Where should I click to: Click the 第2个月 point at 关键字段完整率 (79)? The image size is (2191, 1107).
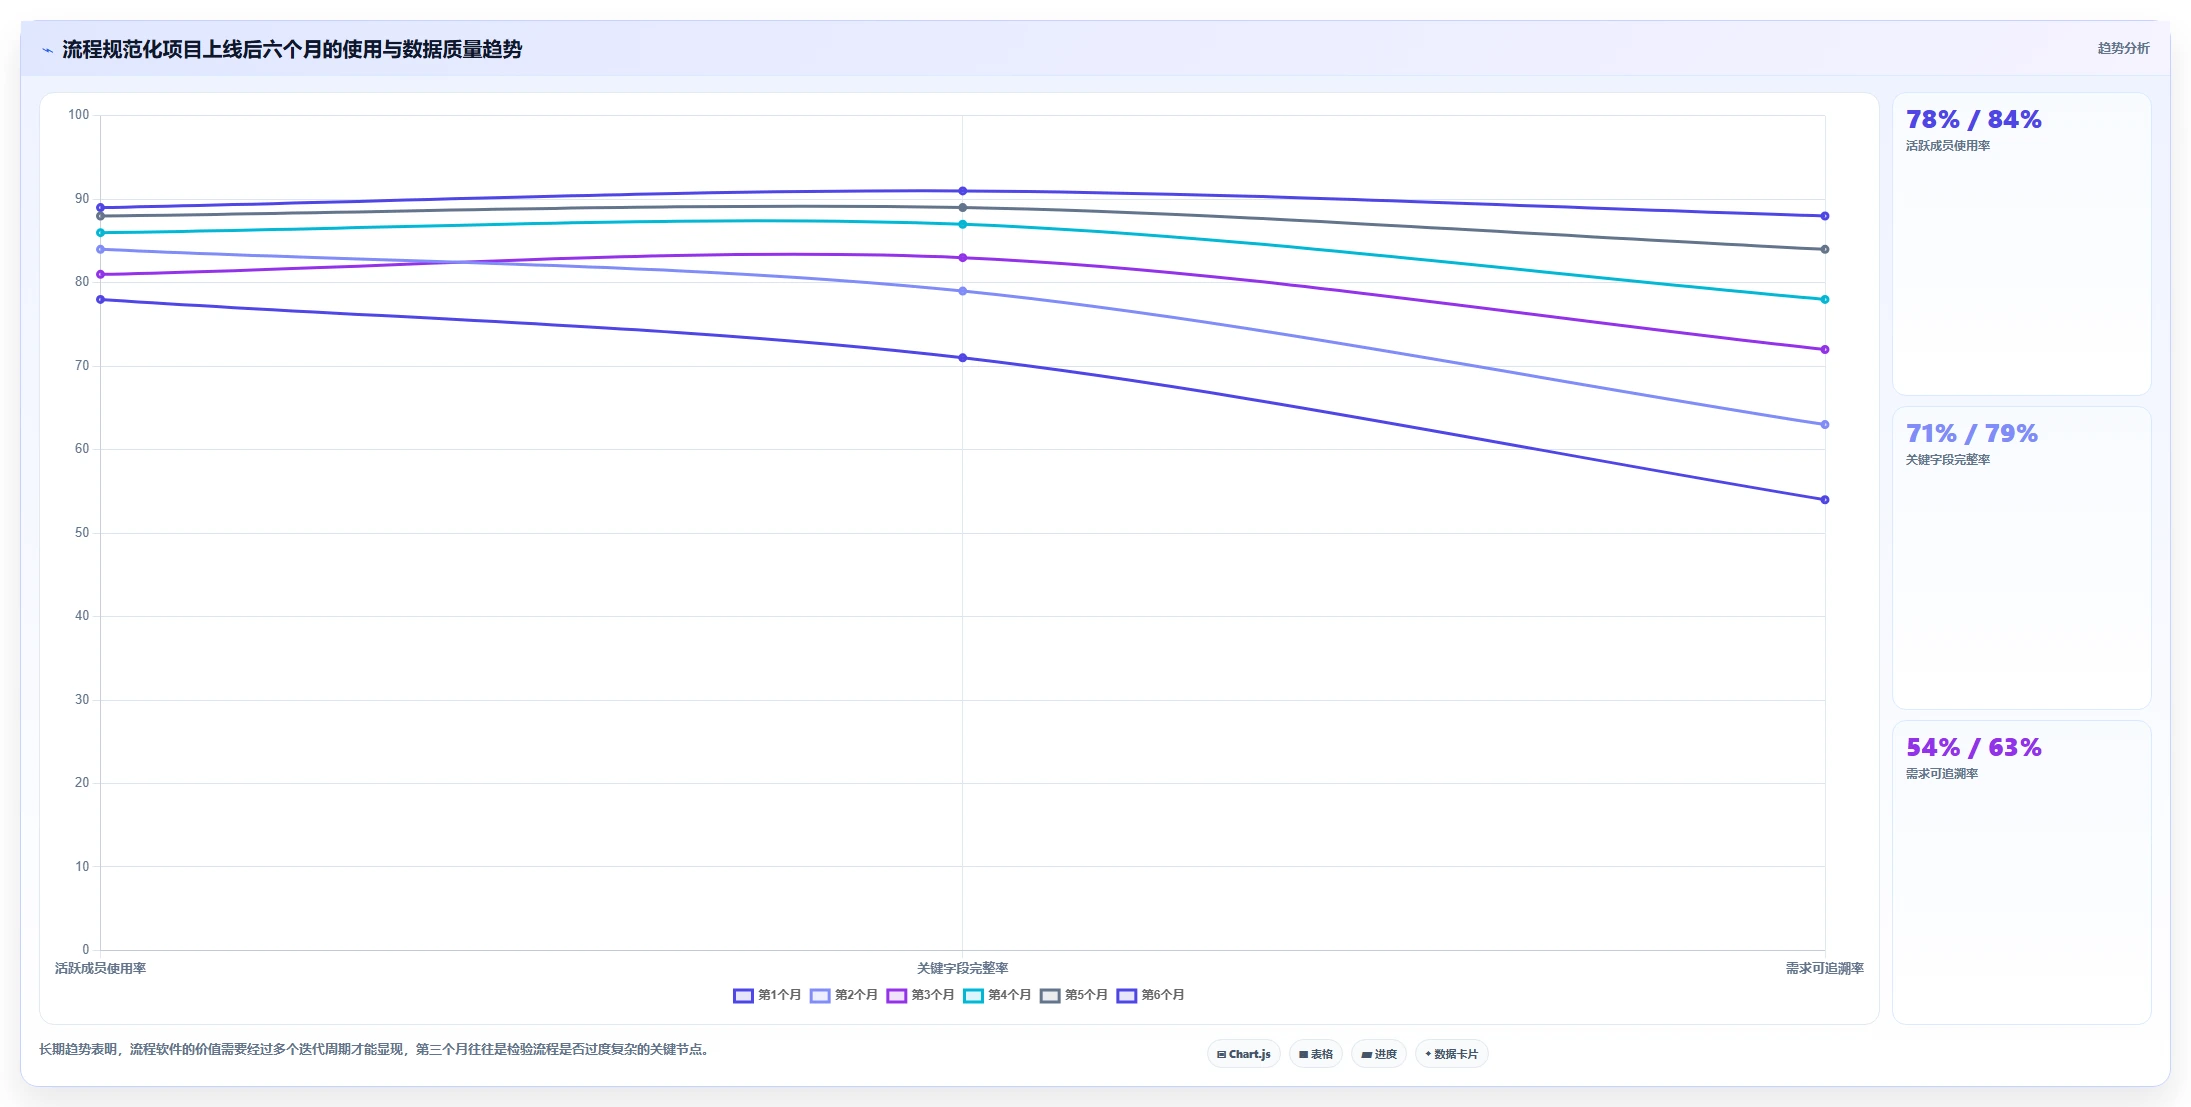963,291
